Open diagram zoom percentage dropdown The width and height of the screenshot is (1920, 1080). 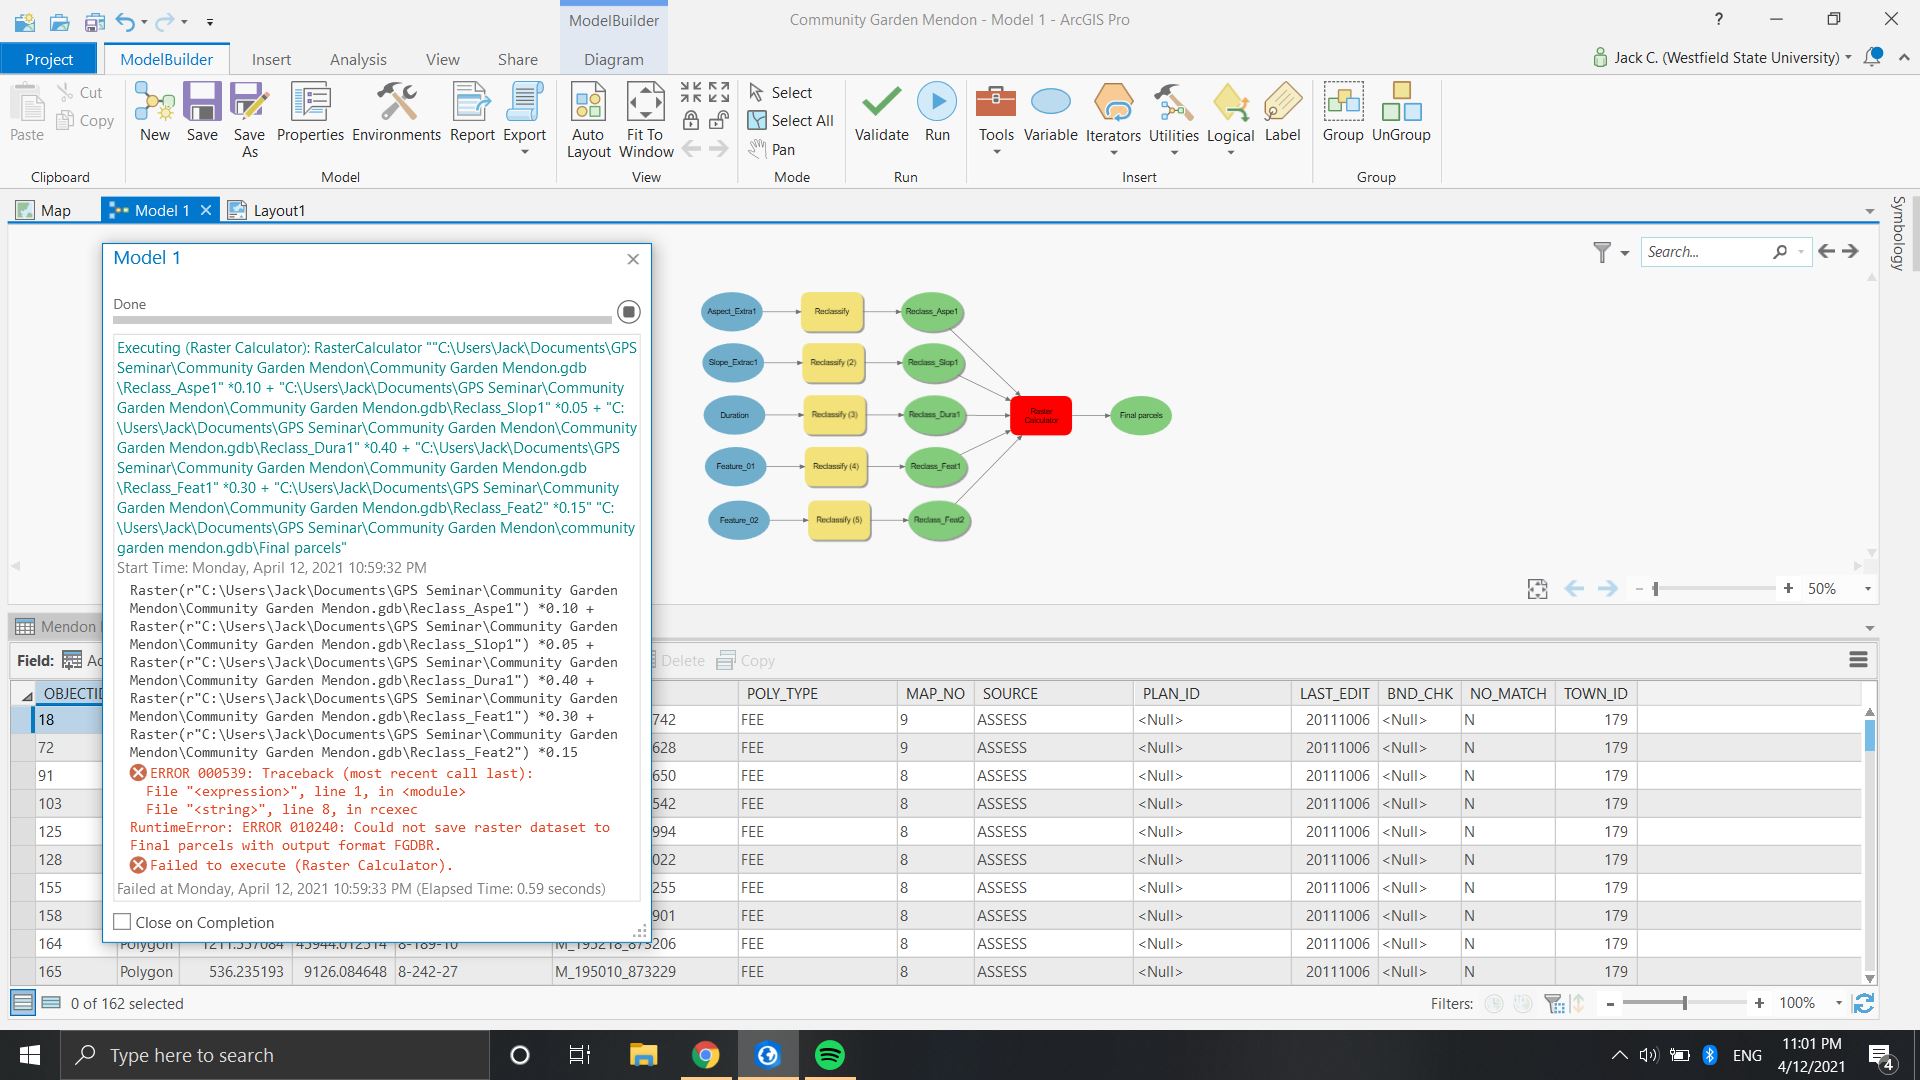click(1867, 589)
